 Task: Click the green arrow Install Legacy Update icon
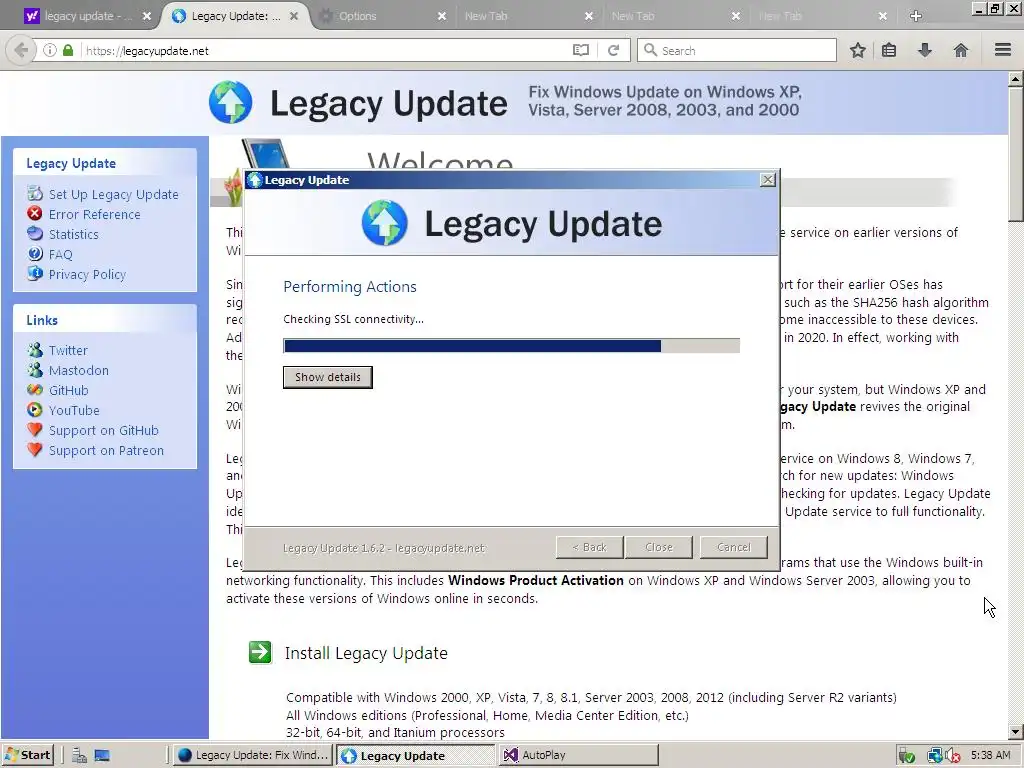(x=260, y=652)
